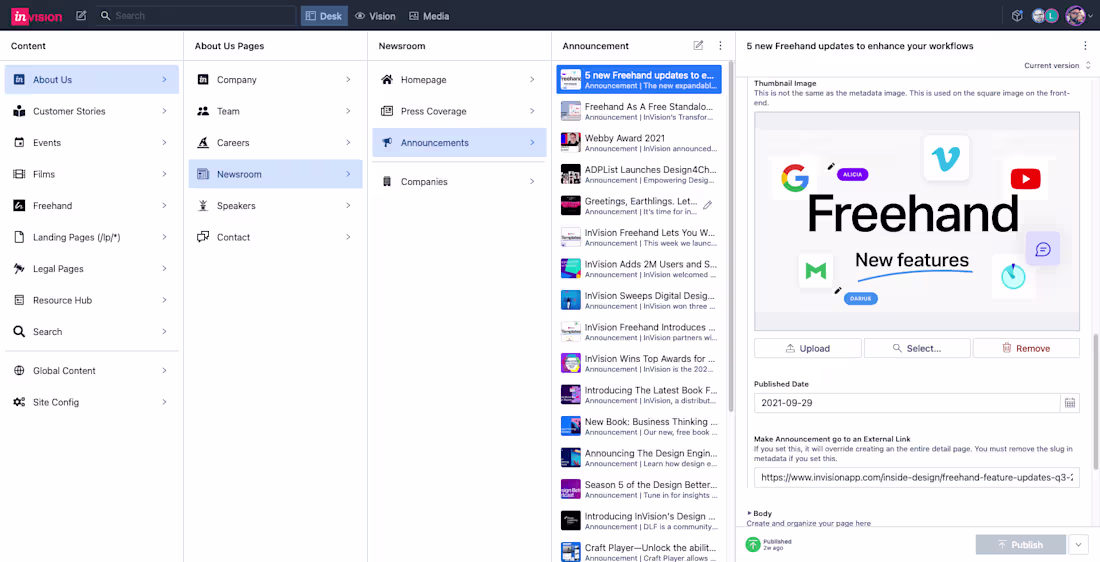
Task: Click the Films icon
Action: [x=20, y=174]
